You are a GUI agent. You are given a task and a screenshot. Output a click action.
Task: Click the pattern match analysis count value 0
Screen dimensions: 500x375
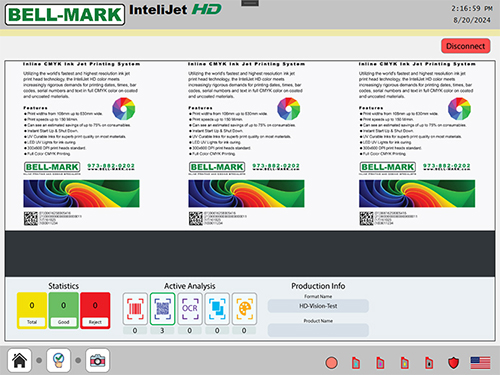(x=217, y=331)
